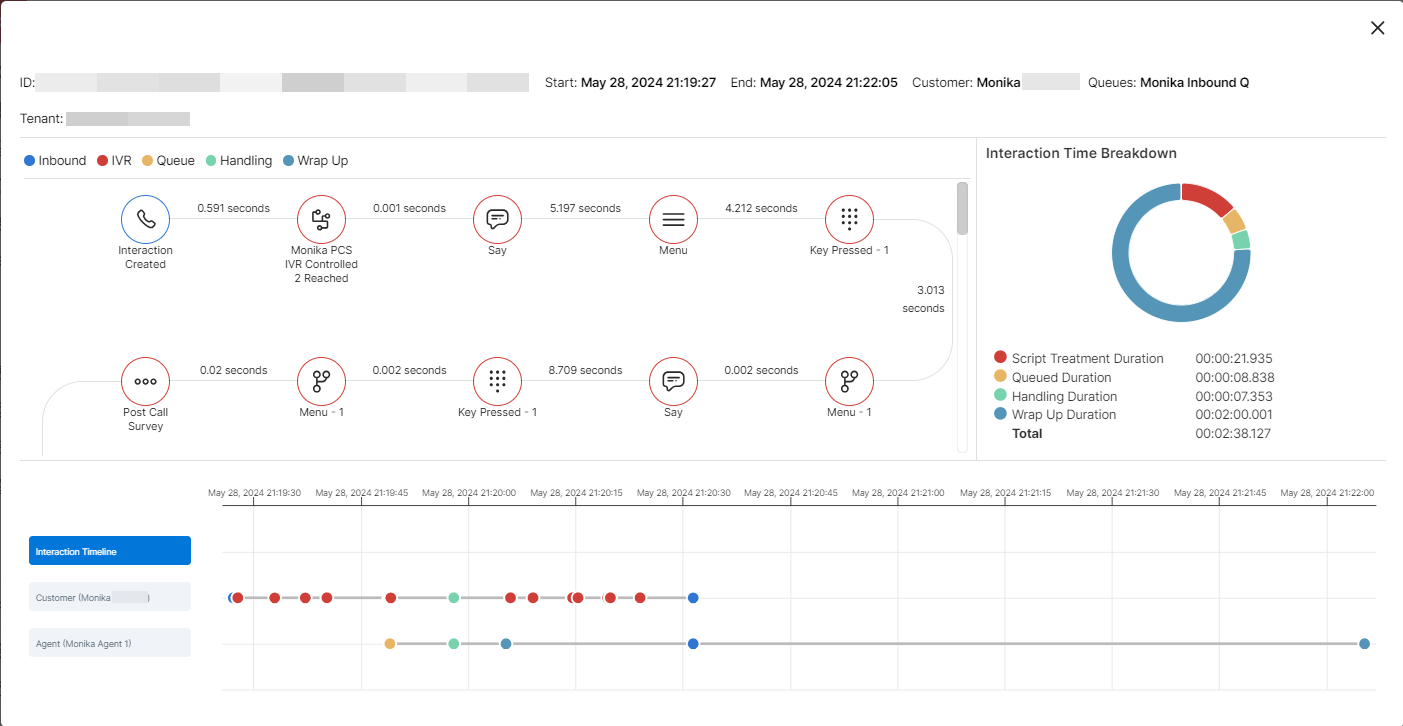Click the Customer row label in timeline
The image size is (1403, 726).
(x=110, y=597)
